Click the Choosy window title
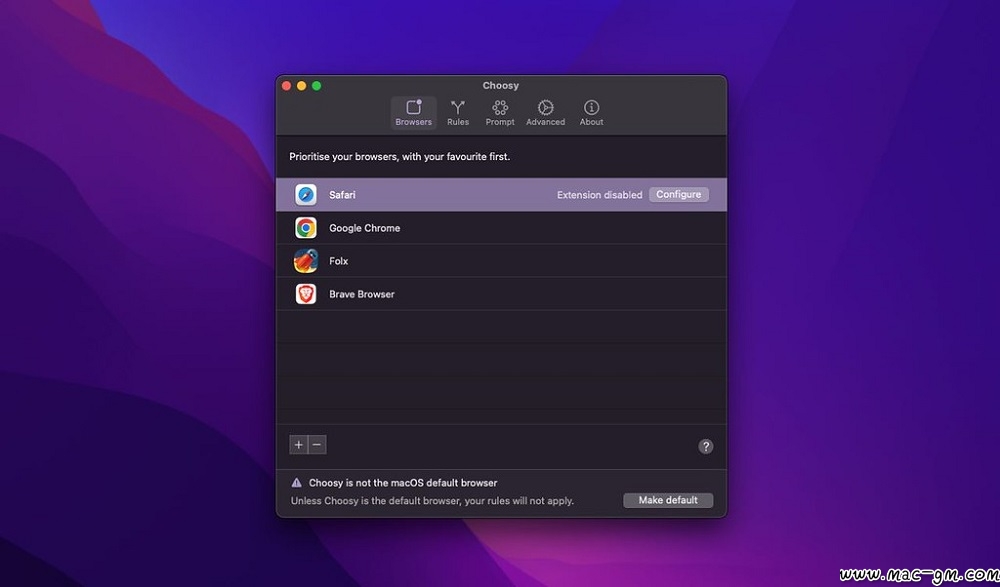Image resolution: width=1000 pixels, height=587 pixels. tap(501, 85)
